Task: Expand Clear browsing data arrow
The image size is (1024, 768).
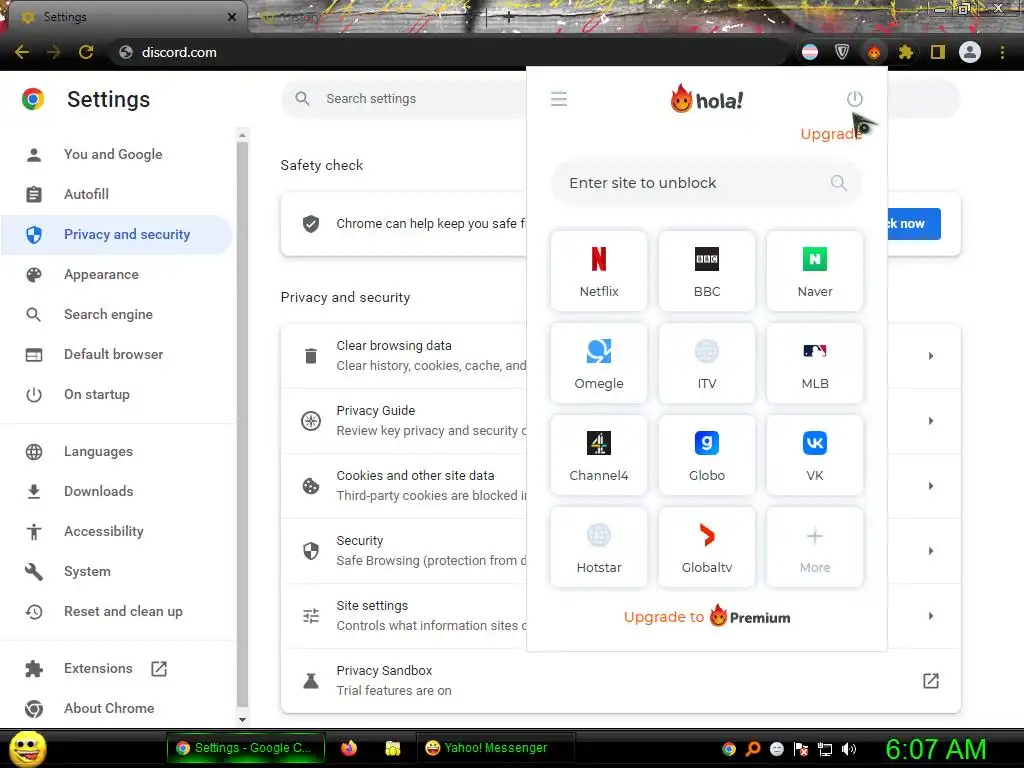Action: point(931,356)
